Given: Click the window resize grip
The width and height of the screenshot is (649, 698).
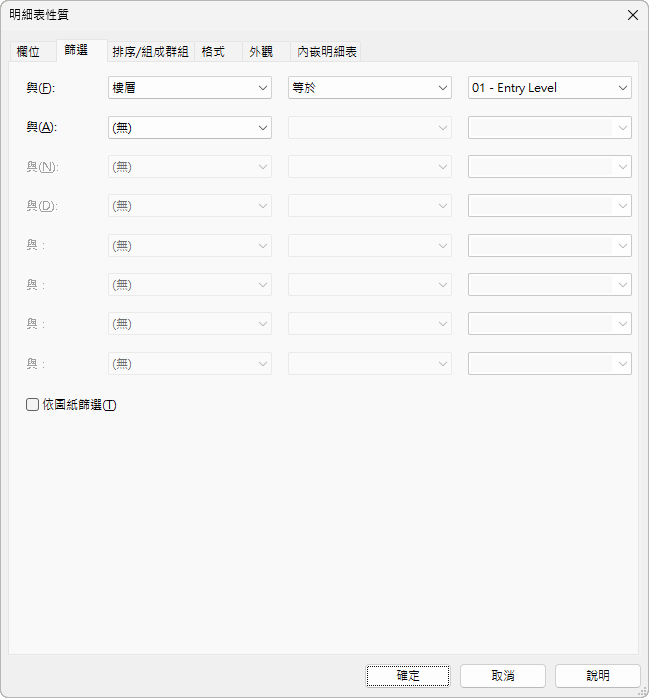Looking at the screenshot, I should 642,691.
